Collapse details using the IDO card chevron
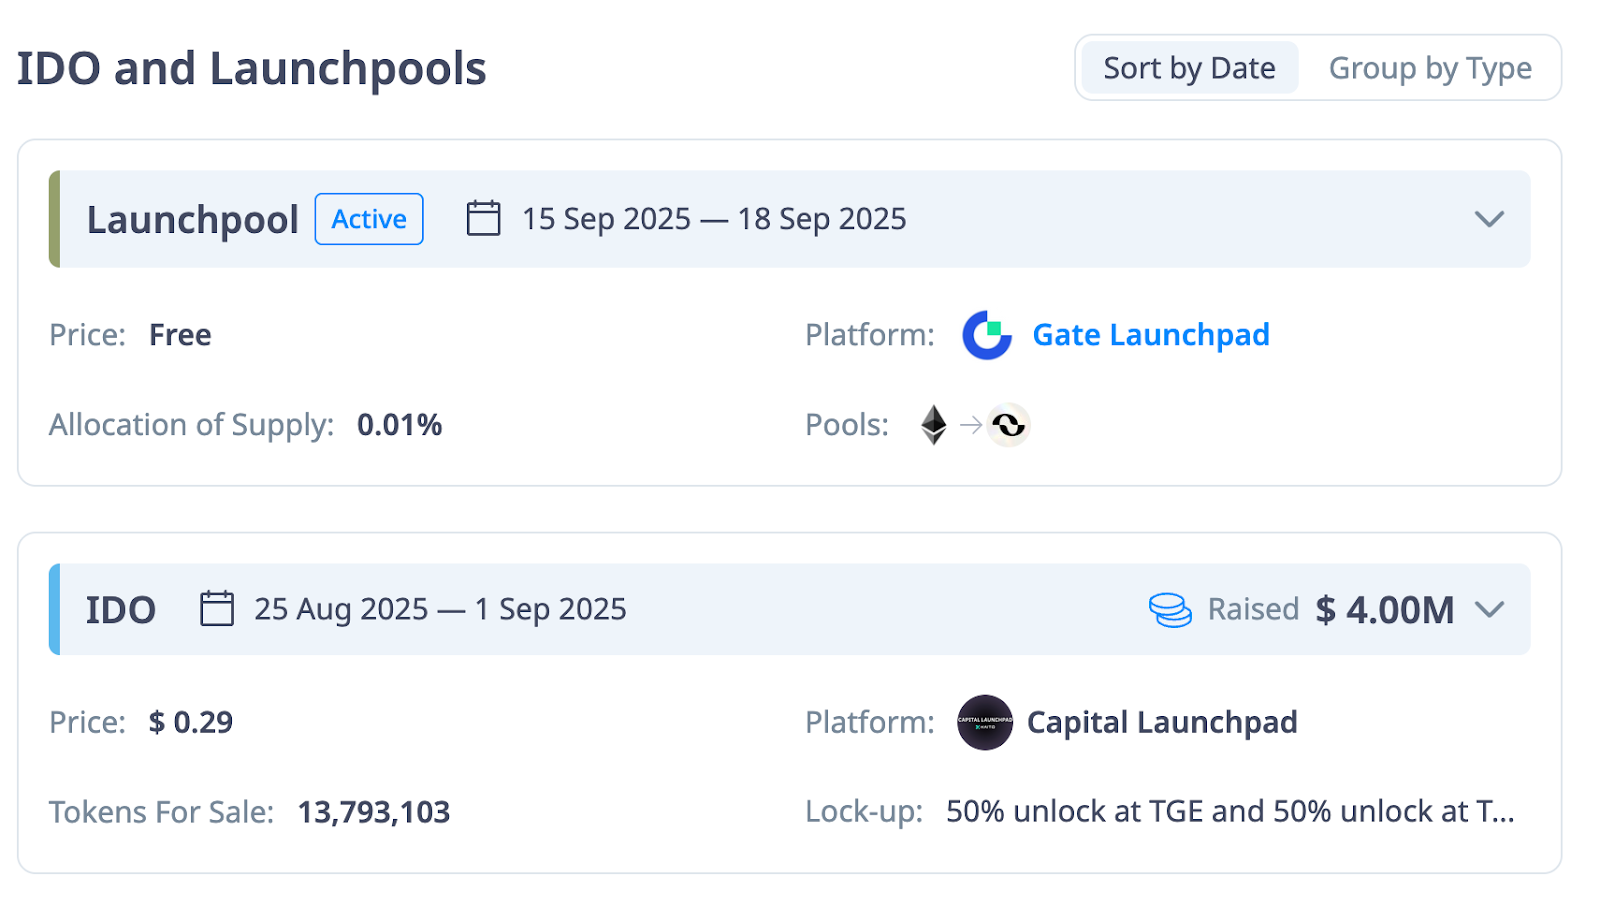The image size is (1600, 906). [1490, 609]
